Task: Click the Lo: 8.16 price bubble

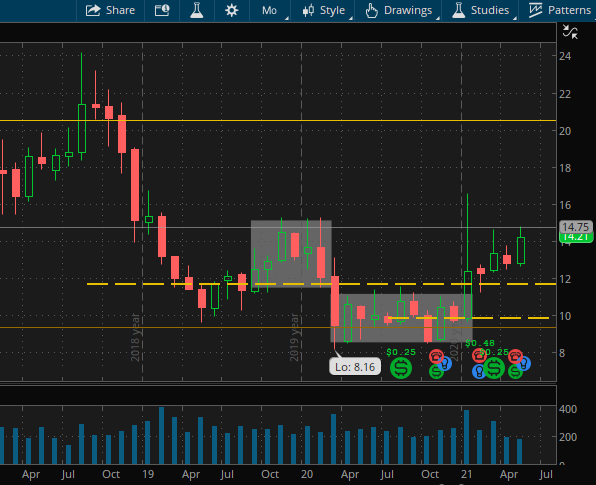Action: tap(355, 367)
